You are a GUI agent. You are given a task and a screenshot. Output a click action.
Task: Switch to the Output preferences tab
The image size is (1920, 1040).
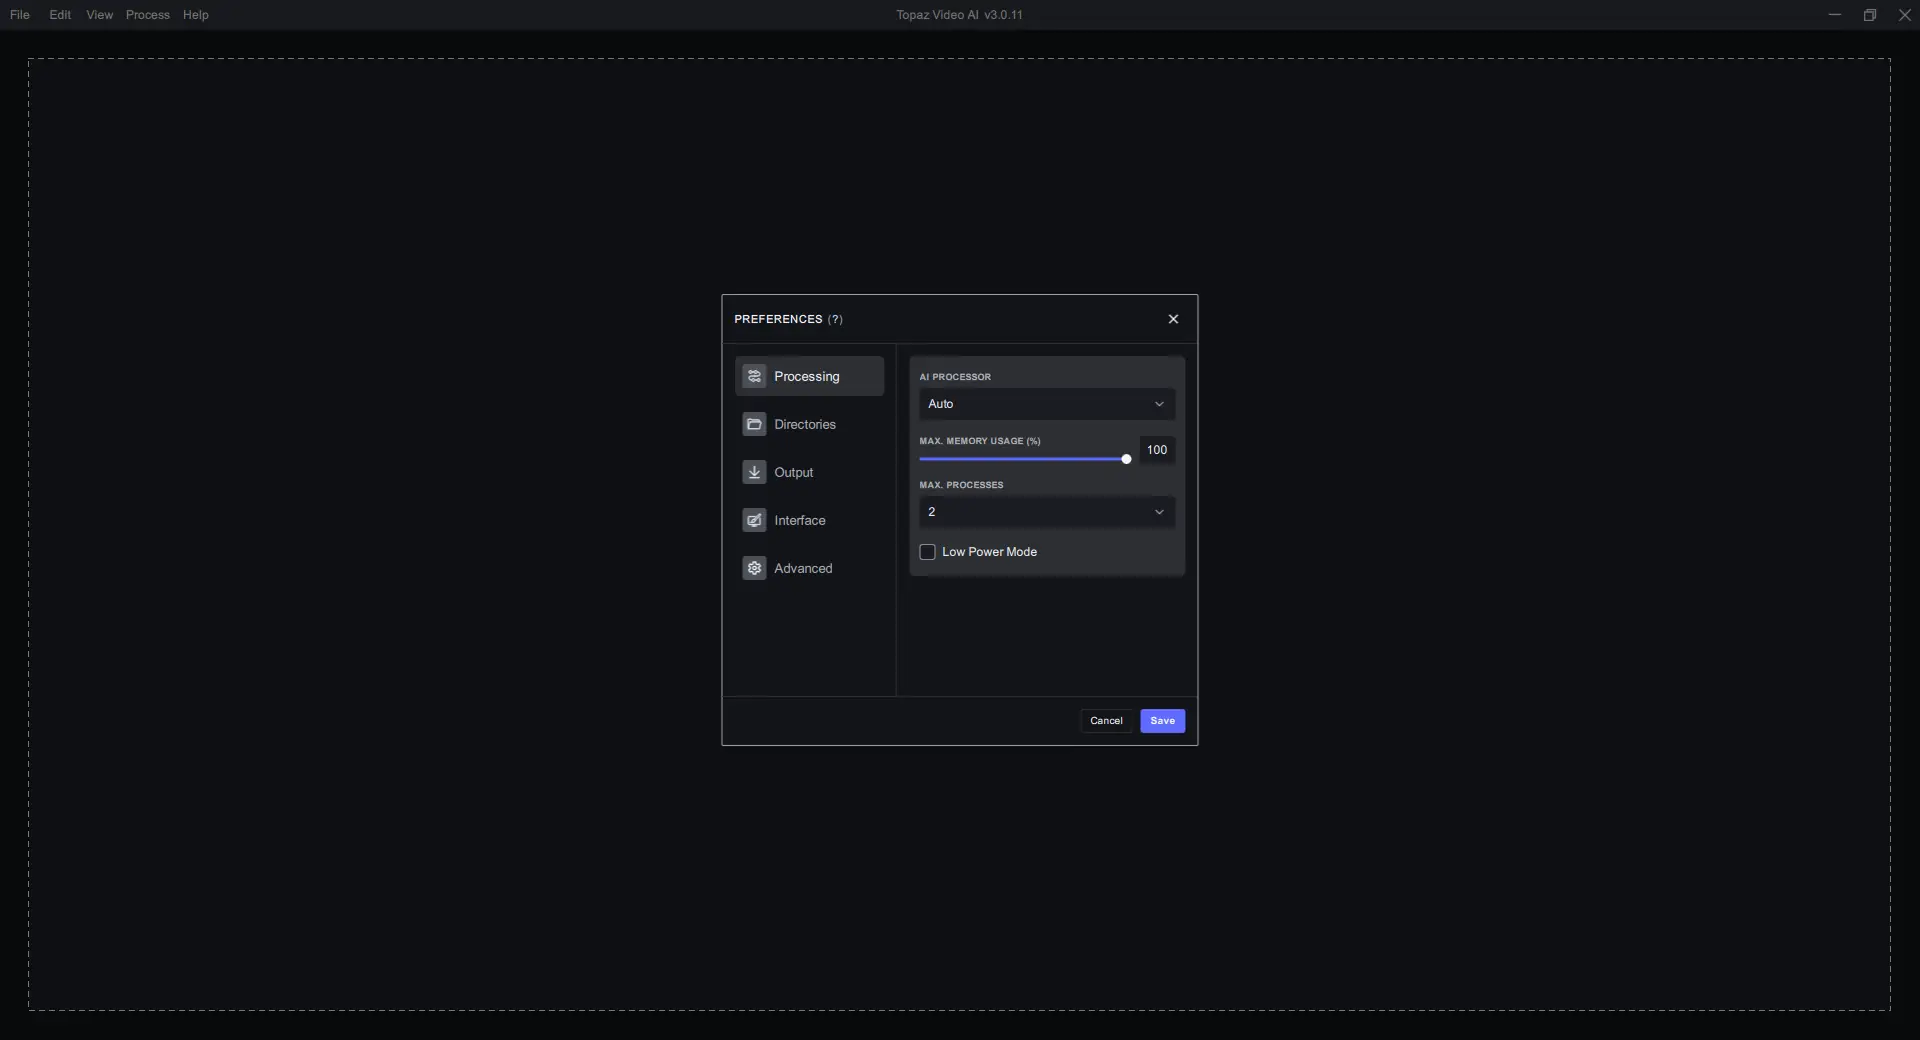(x=809, y=472)
